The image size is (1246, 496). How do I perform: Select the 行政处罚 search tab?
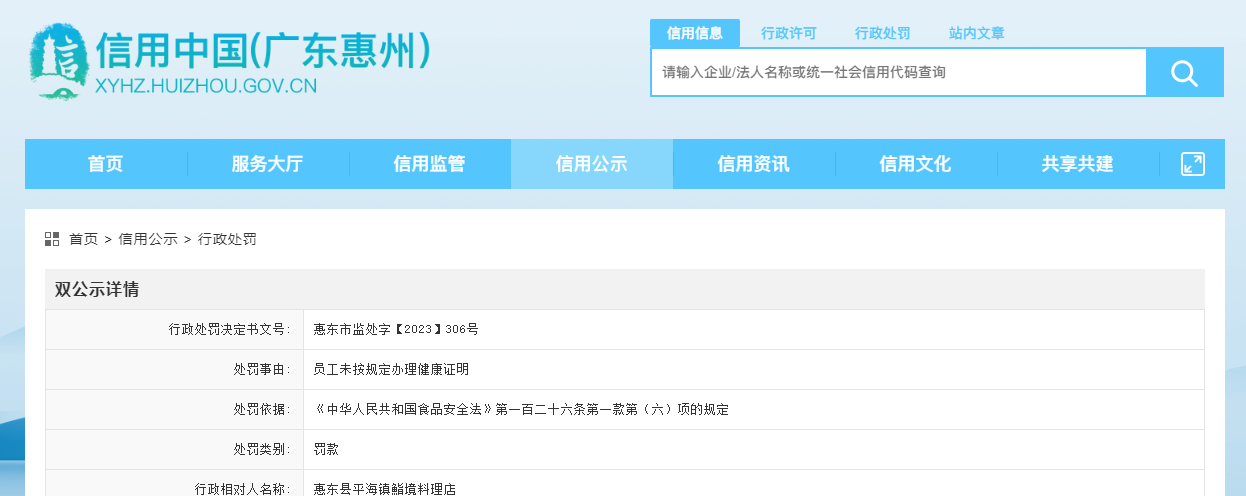883,33
